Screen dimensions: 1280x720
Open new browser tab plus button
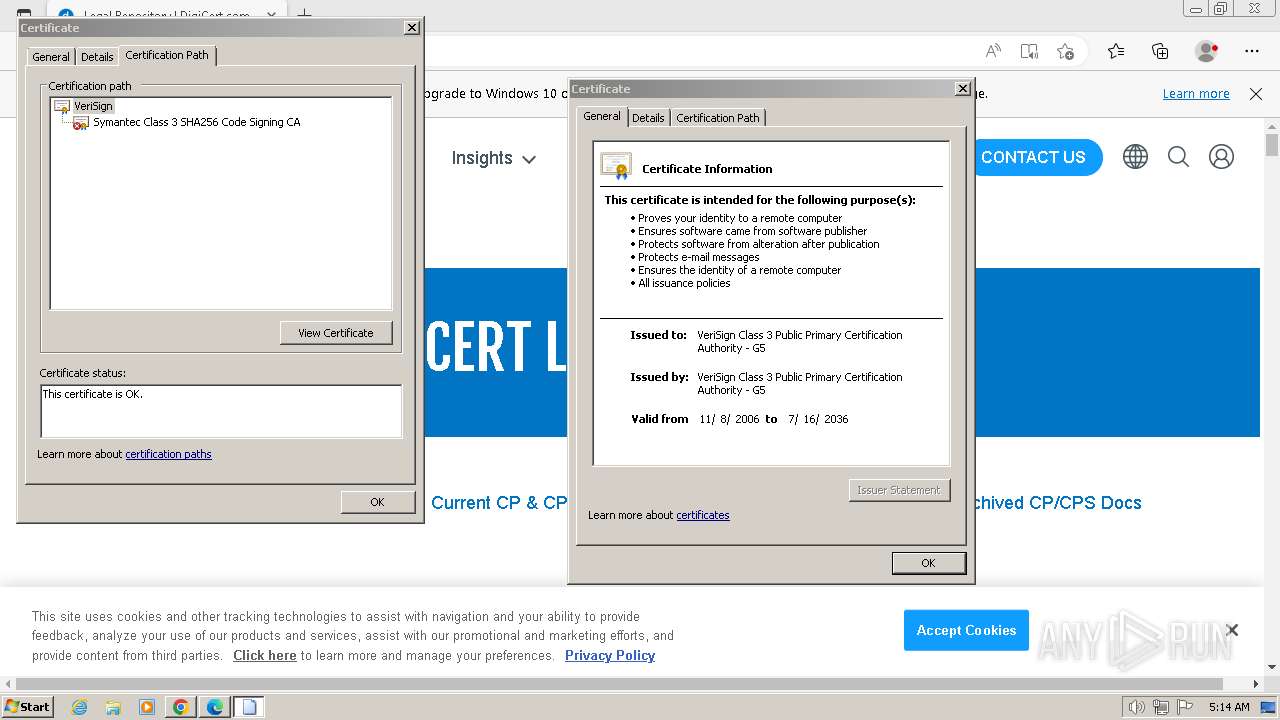click(x=305, y=14)
